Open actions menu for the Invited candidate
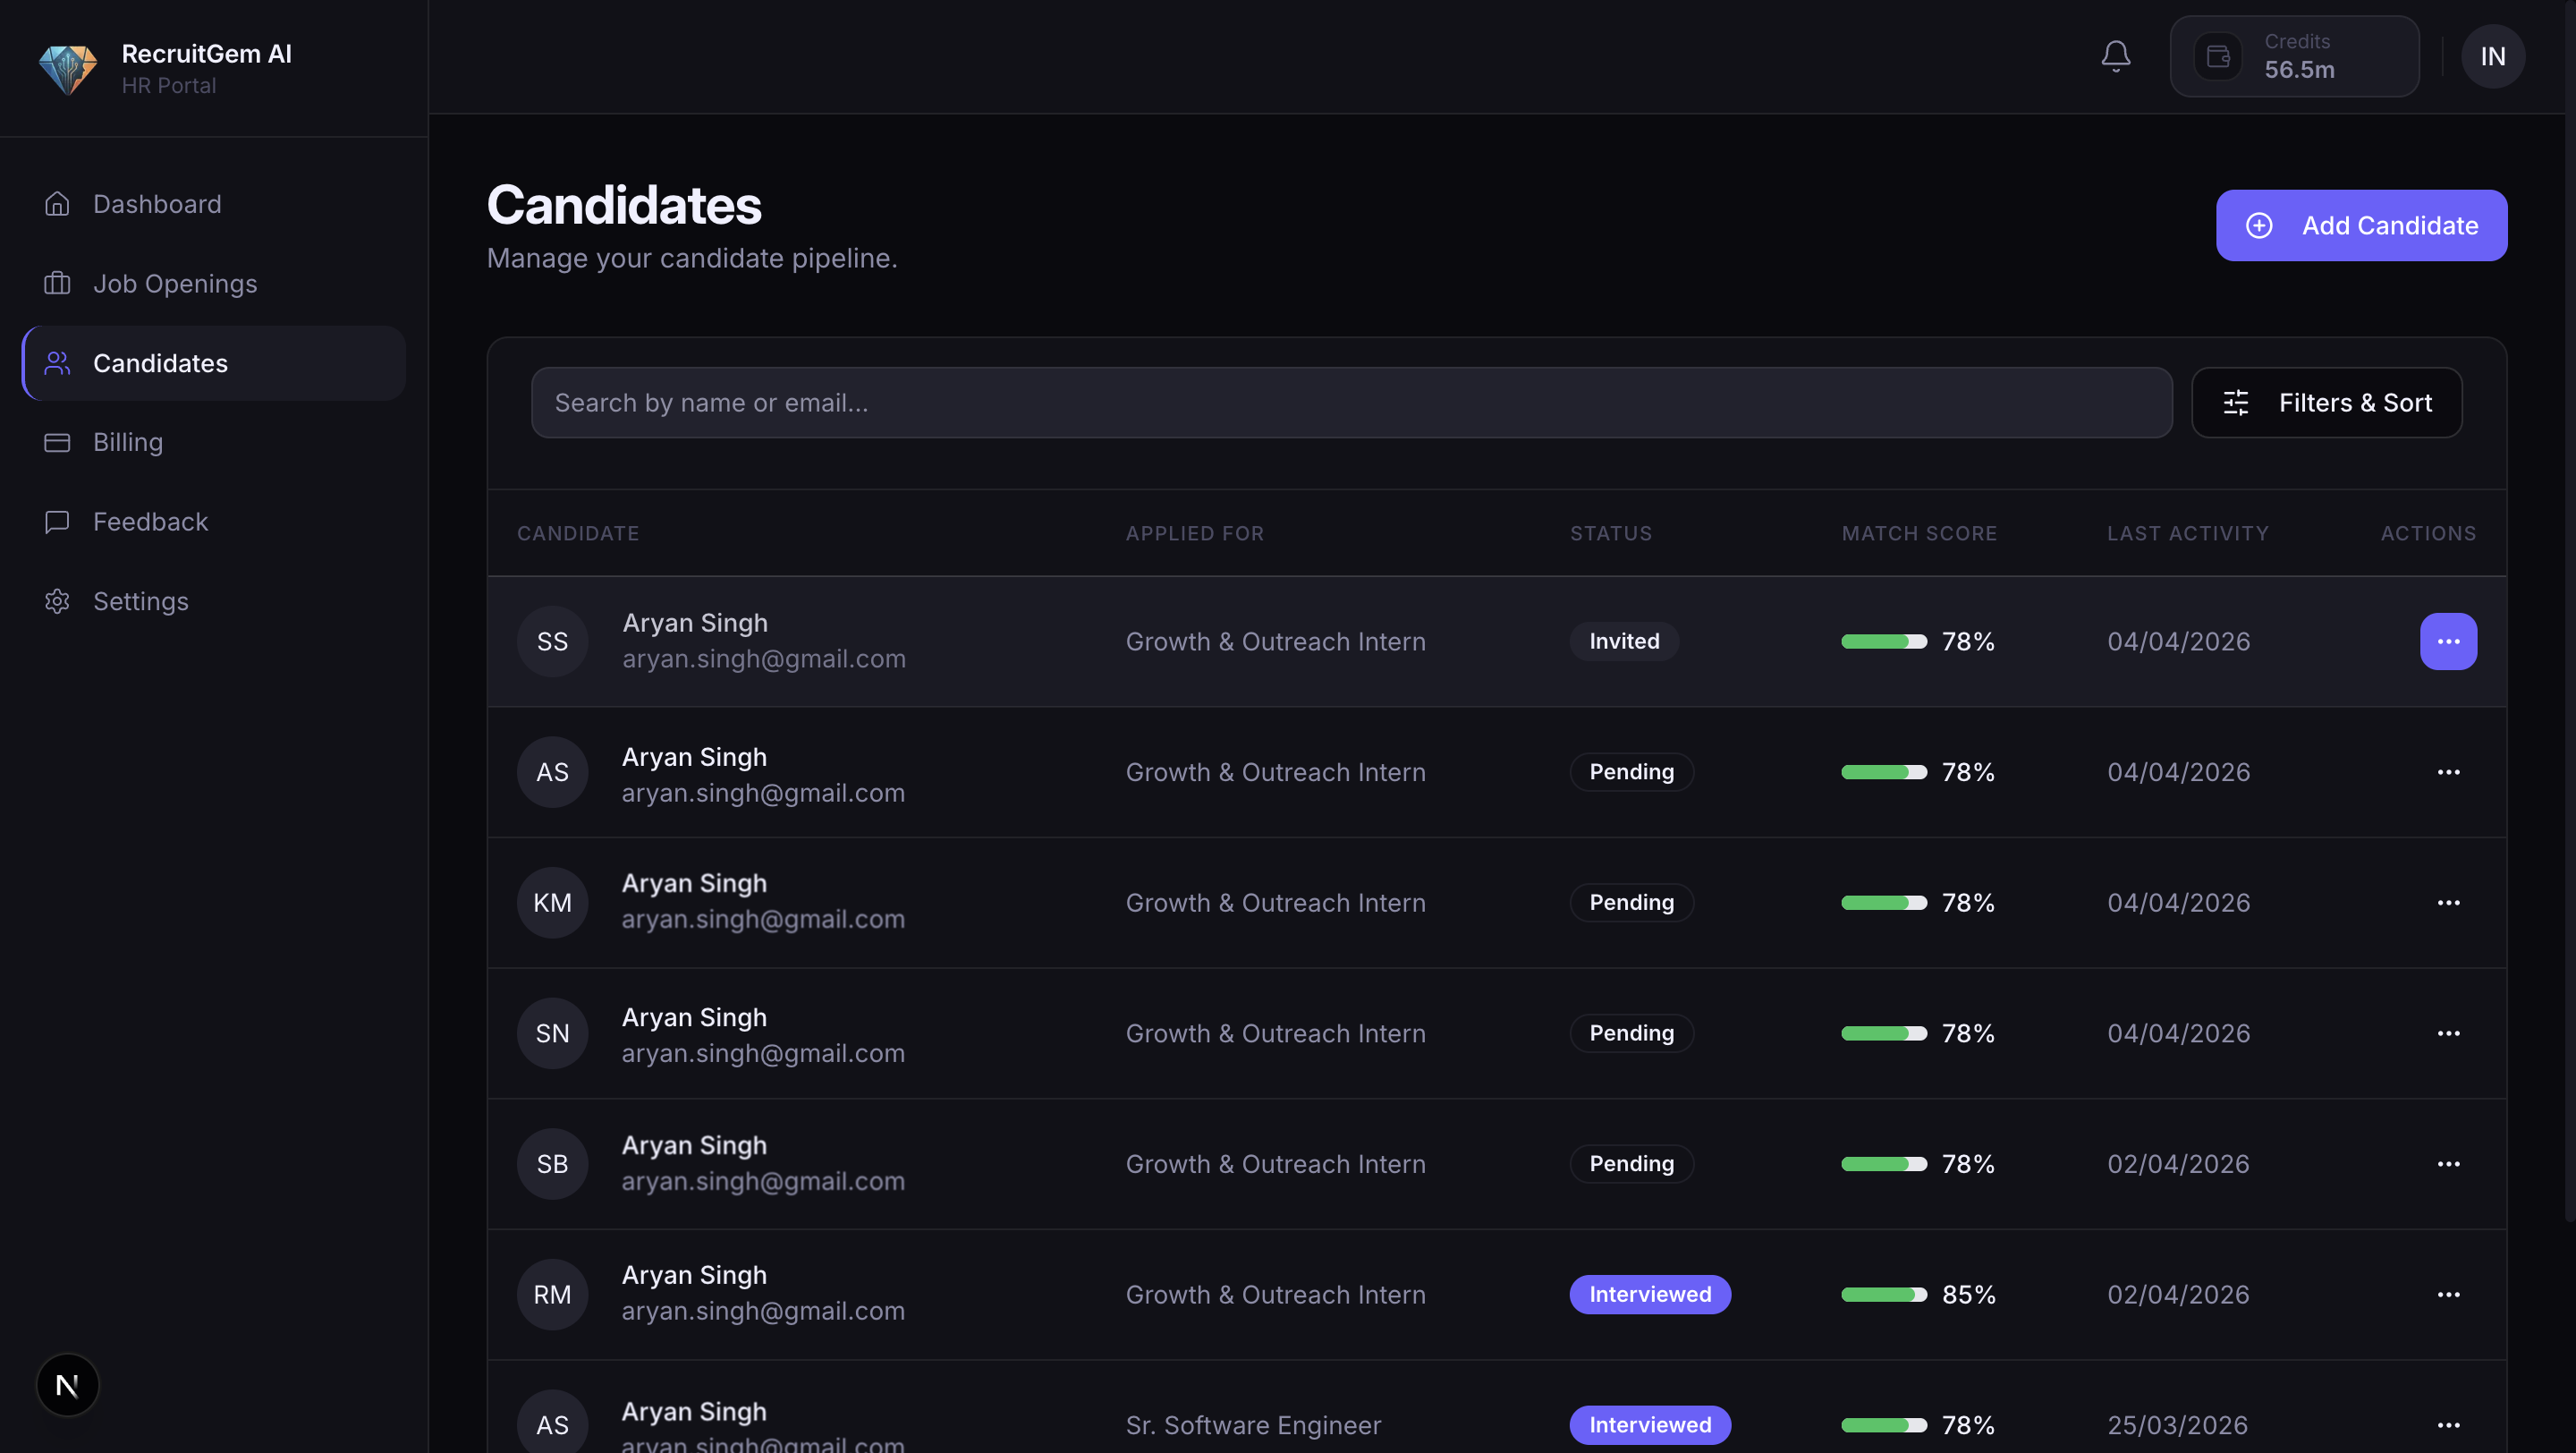Image resolution: width=2576 pixels, height=1453 pixels. tap(2447, 641)
